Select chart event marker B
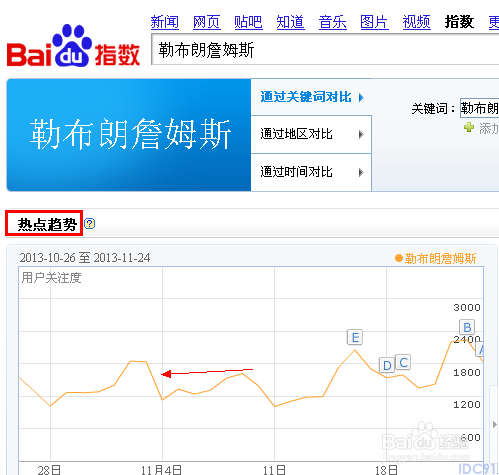This screenshot has height=475, width=499. tap(467, 327)
